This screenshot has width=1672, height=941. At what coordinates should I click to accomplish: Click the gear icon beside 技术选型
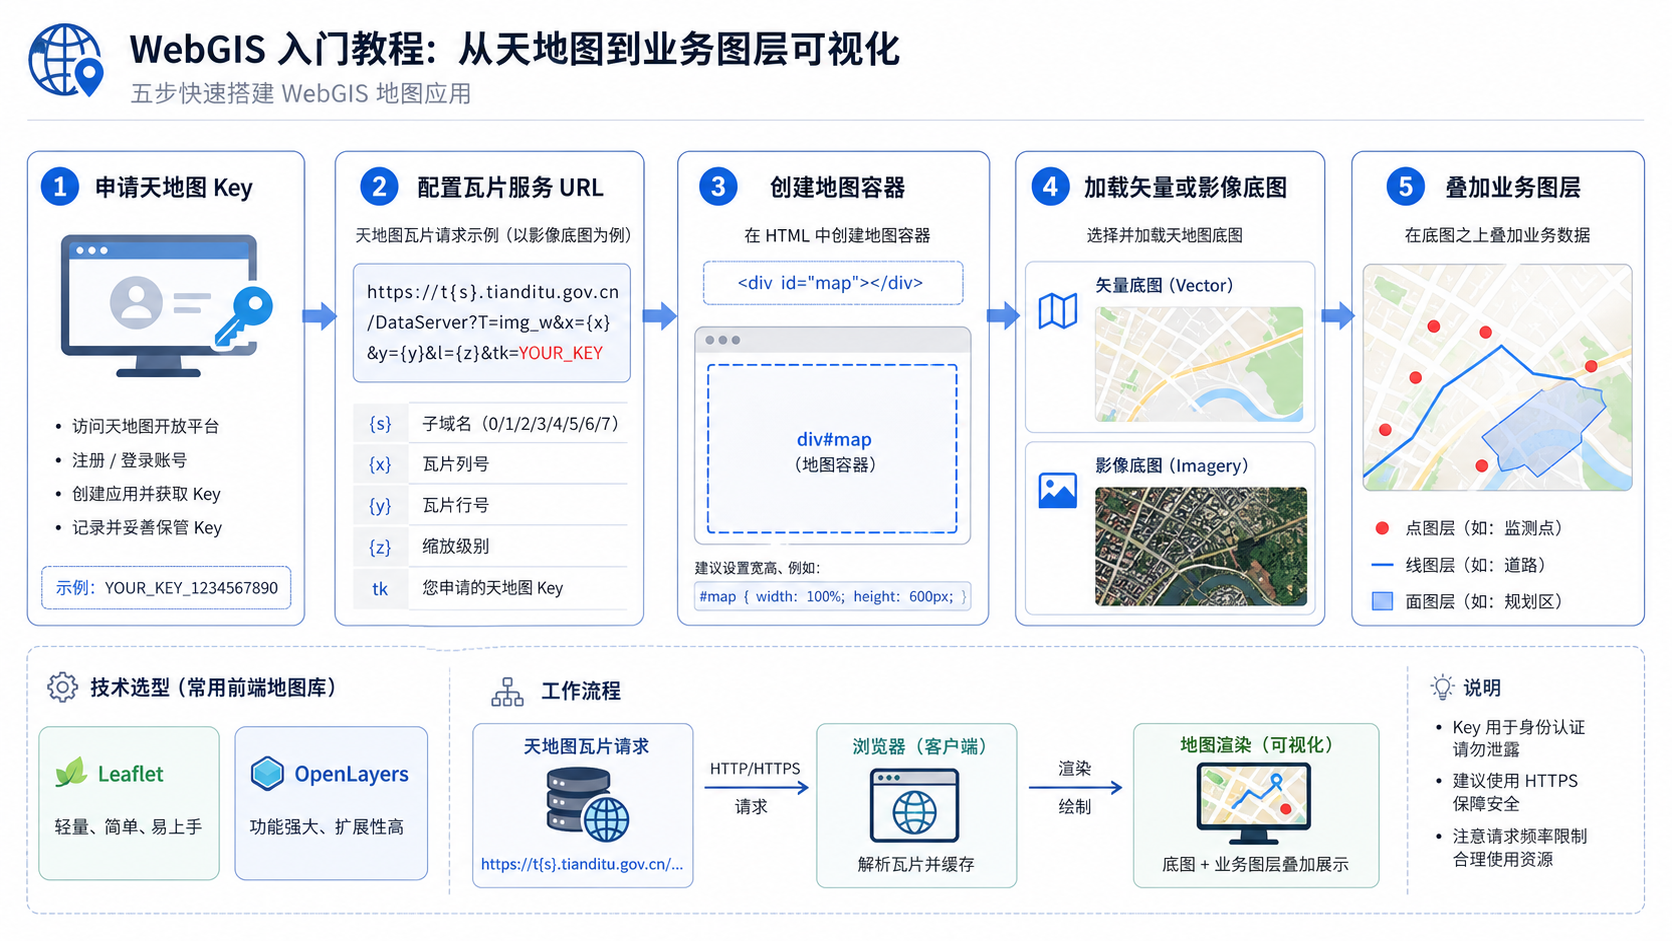(x=62, y=687)
